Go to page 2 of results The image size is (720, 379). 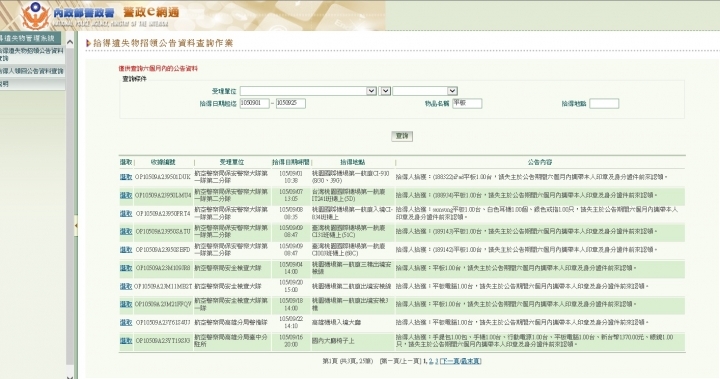click(x=431, y=361)
